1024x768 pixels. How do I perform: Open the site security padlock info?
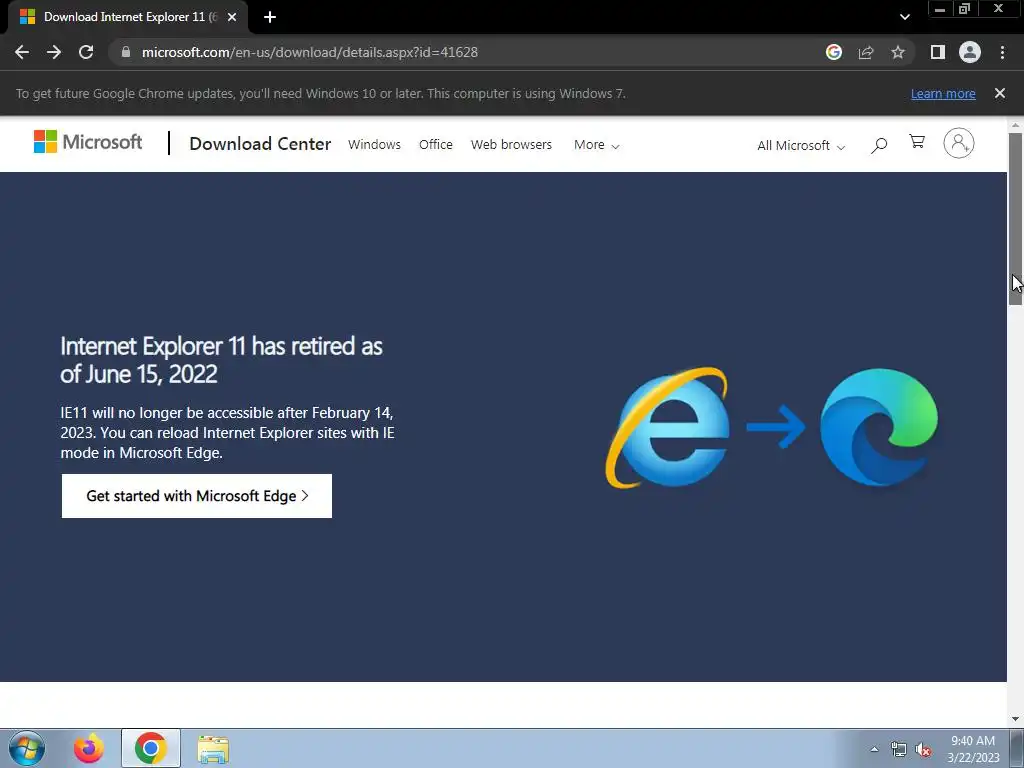pyautogui.click(x=126, y=52)
